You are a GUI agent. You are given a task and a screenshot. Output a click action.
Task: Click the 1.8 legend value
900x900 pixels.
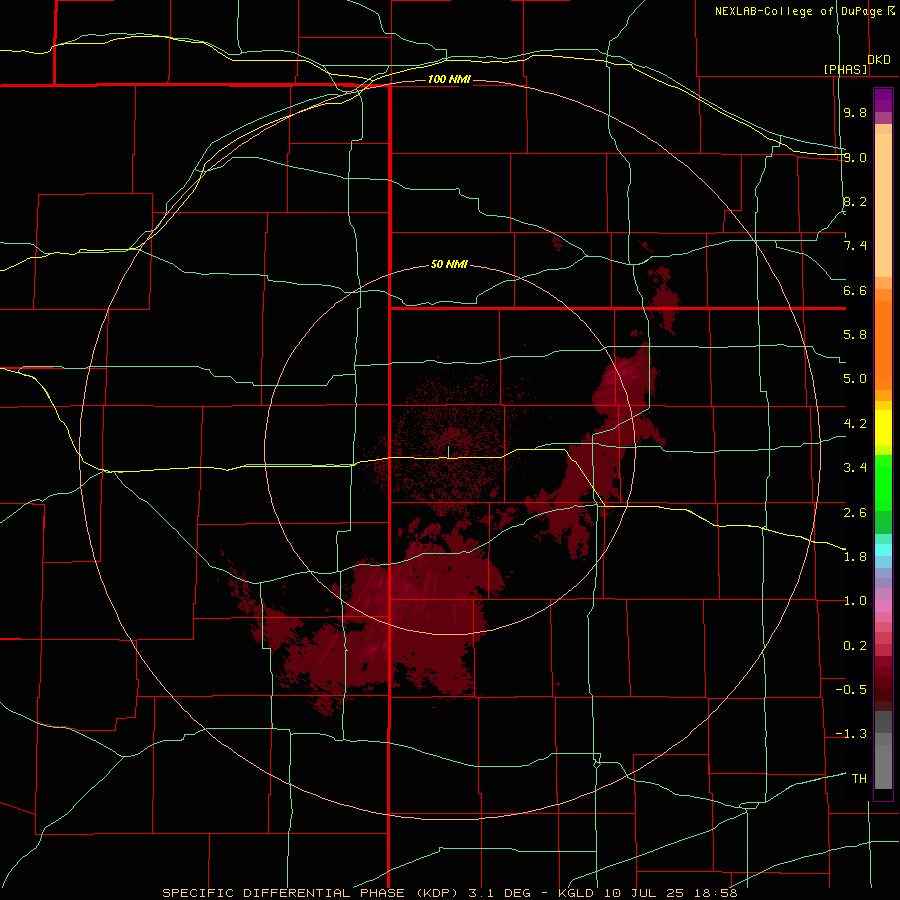pyautogui.click(x=855, y=557)
